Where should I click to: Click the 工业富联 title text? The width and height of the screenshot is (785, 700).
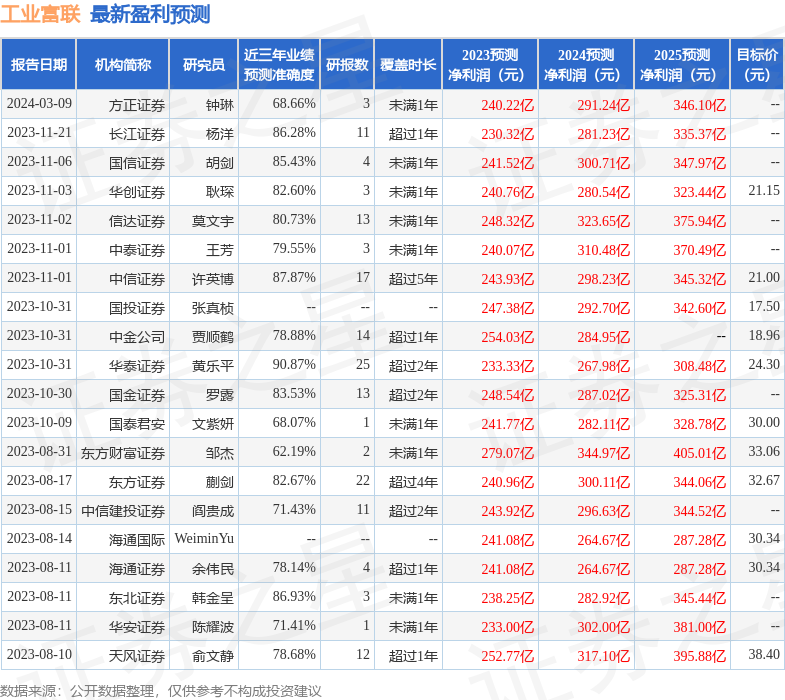coord(40,14)
